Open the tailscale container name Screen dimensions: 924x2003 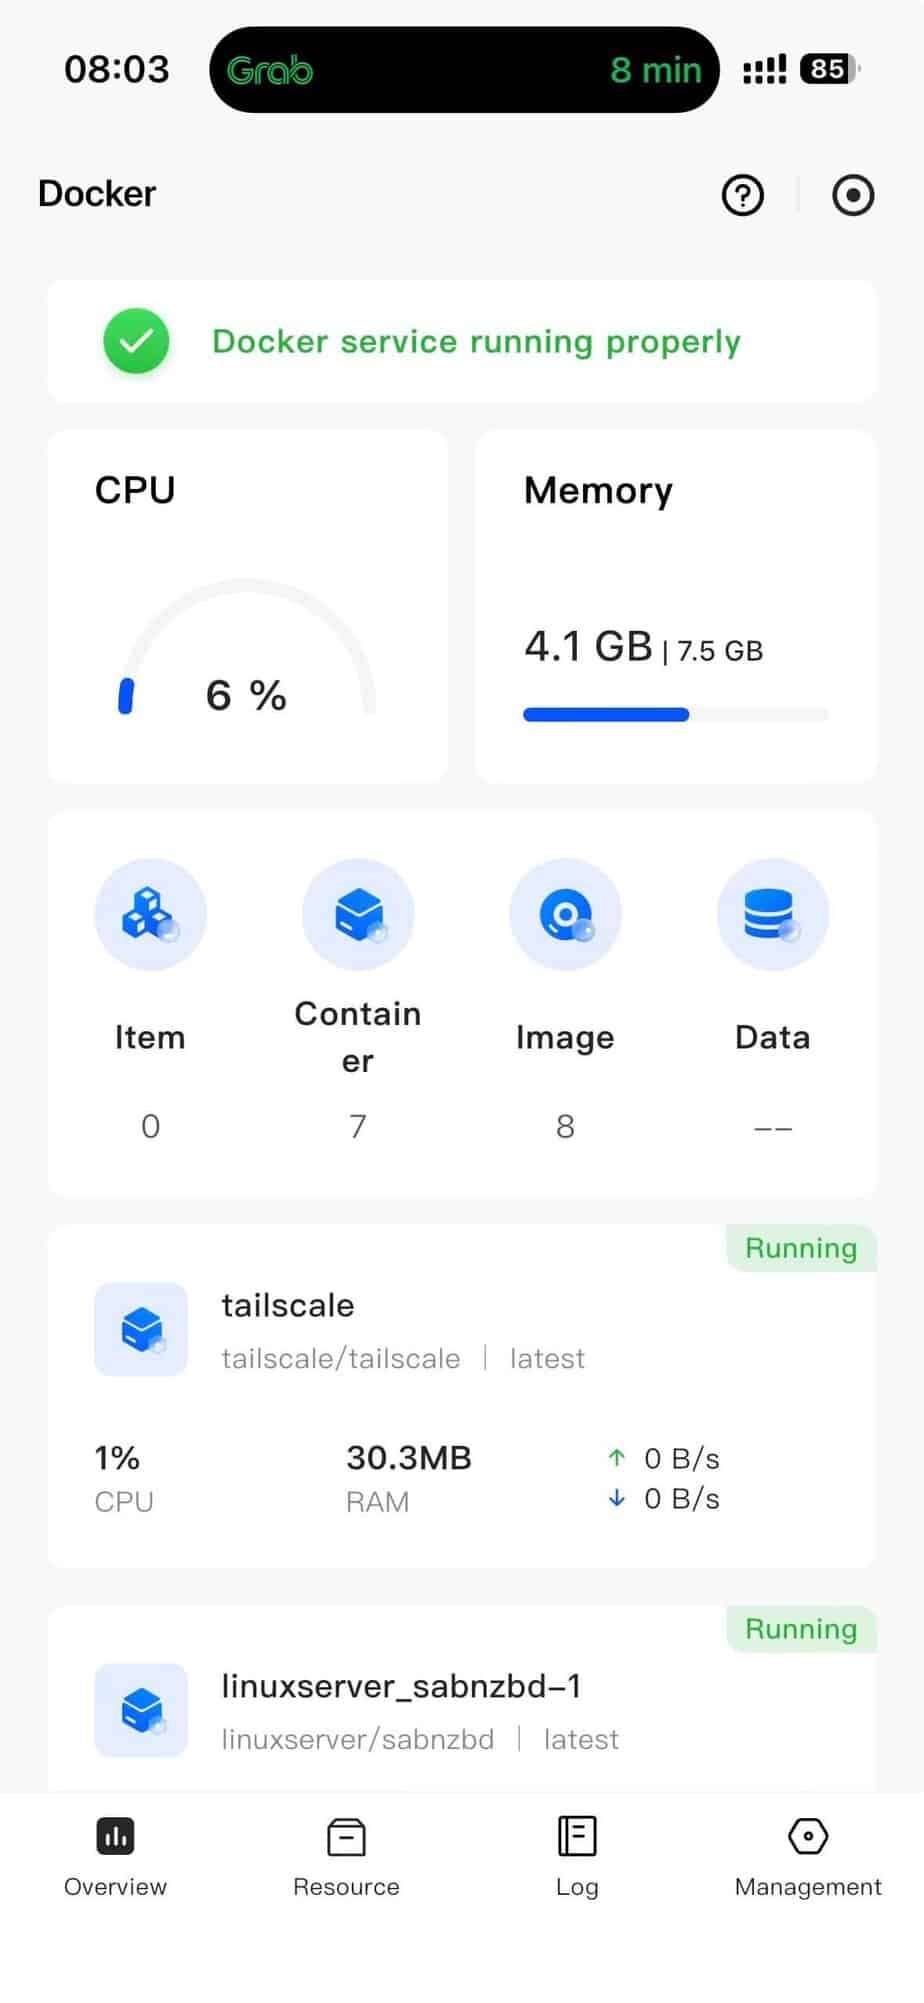(x=288, y=1305)
